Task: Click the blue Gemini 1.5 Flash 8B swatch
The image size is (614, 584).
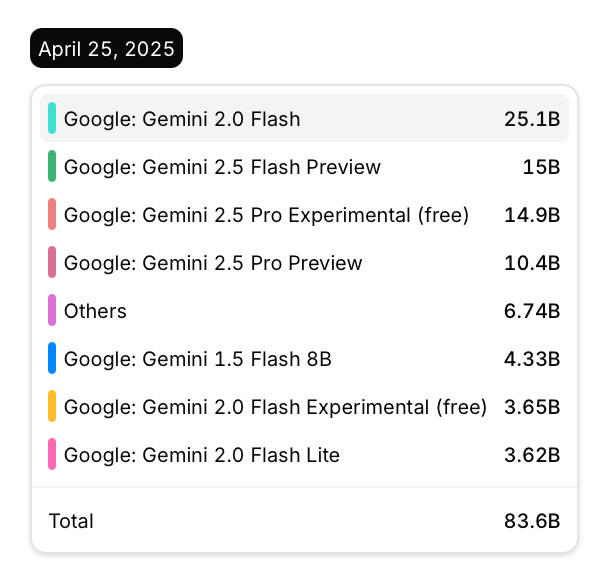Action: pyautogui.click(x=52, y=359)
